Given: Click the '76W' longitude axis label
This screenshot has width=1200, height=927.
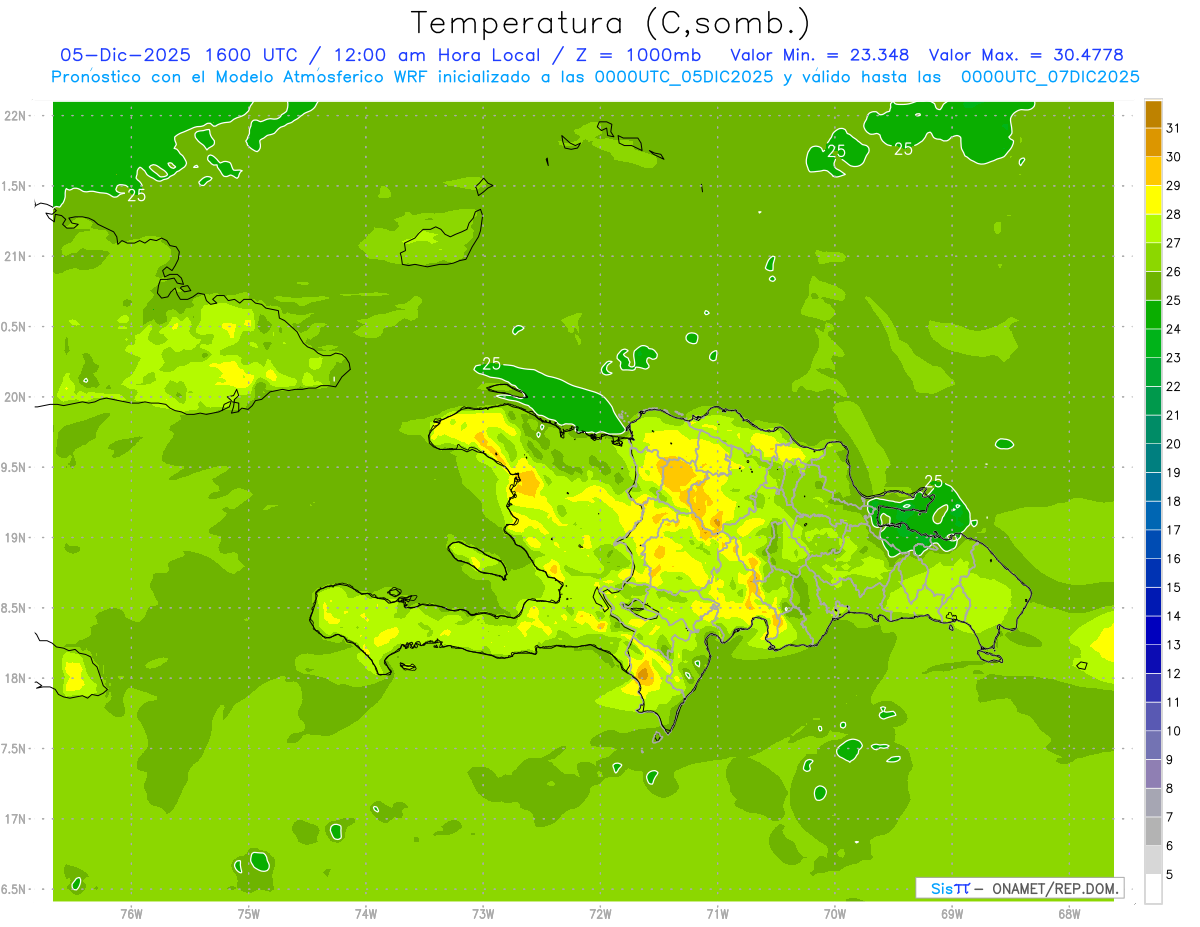Looking at the screenshot, I should [x=131, y=914].
